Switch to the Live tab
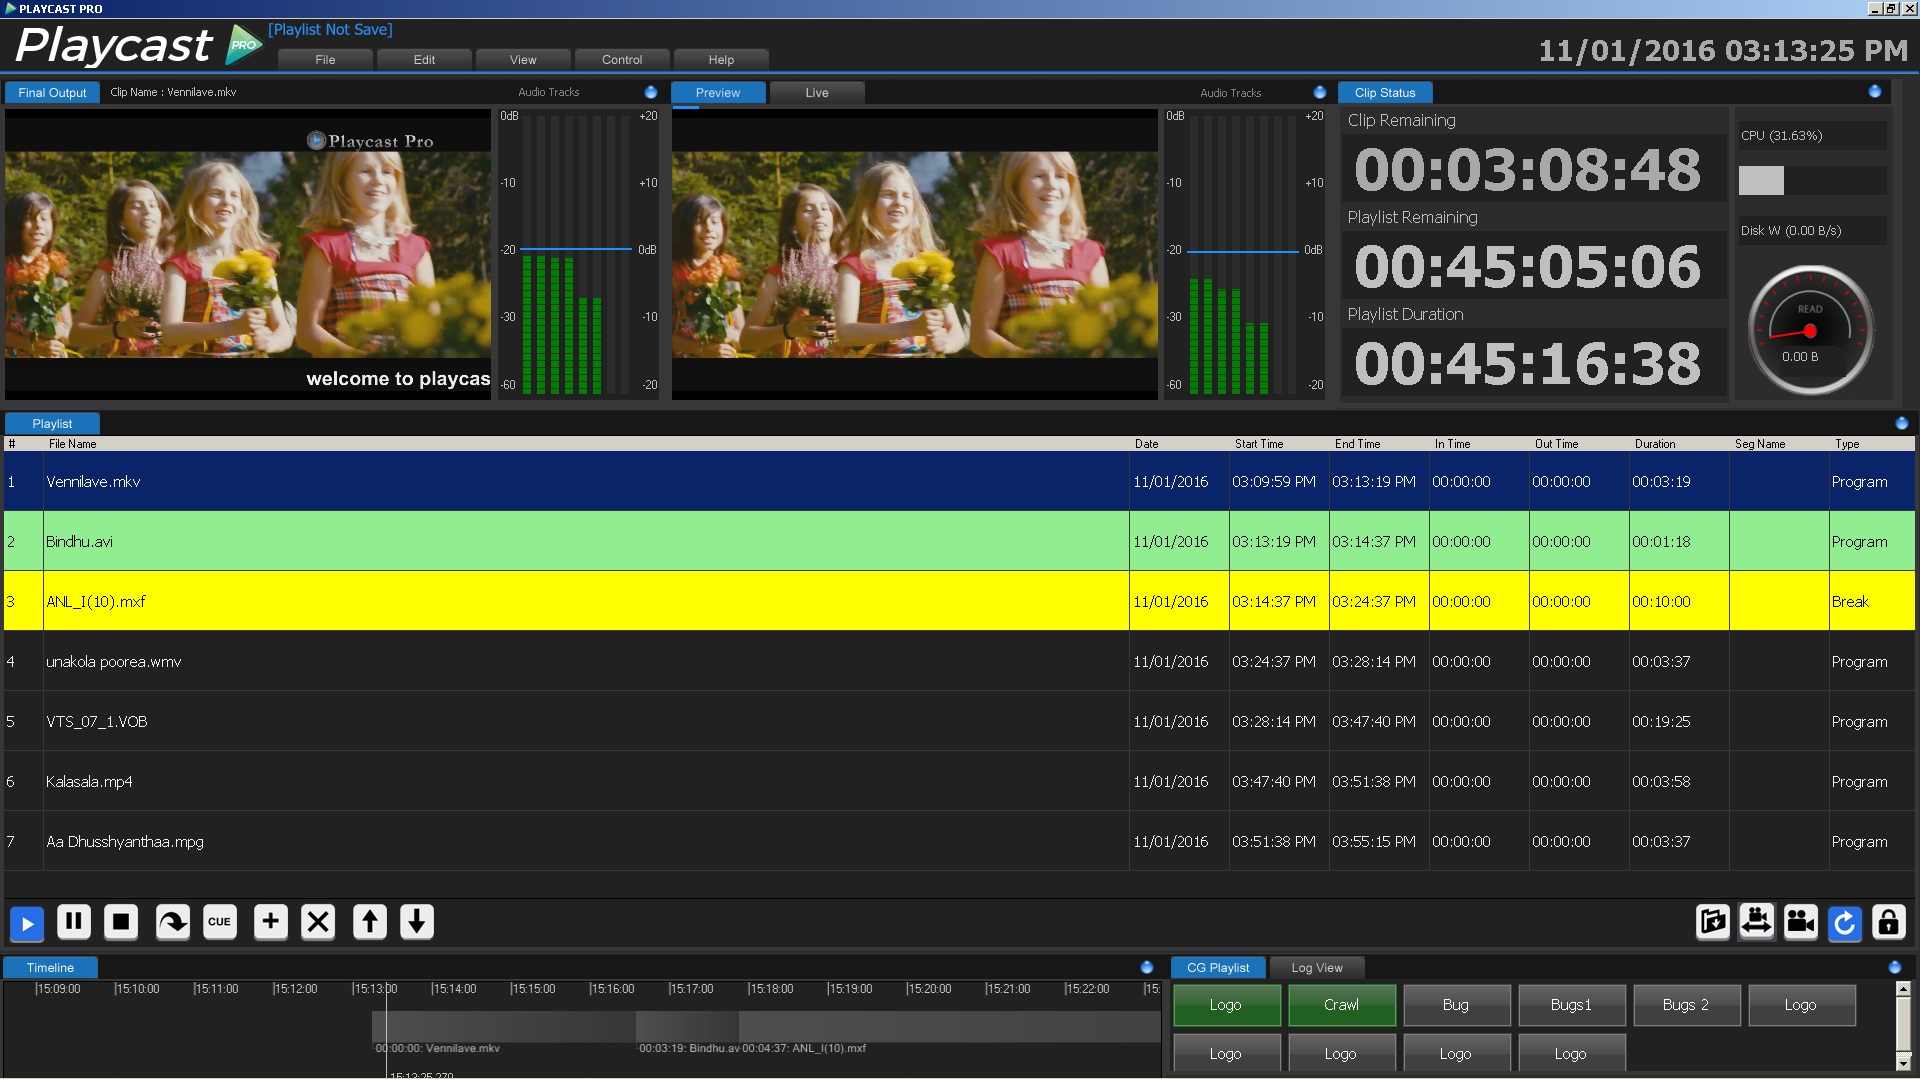The image size is (1920, 1080). click(817, 93)
